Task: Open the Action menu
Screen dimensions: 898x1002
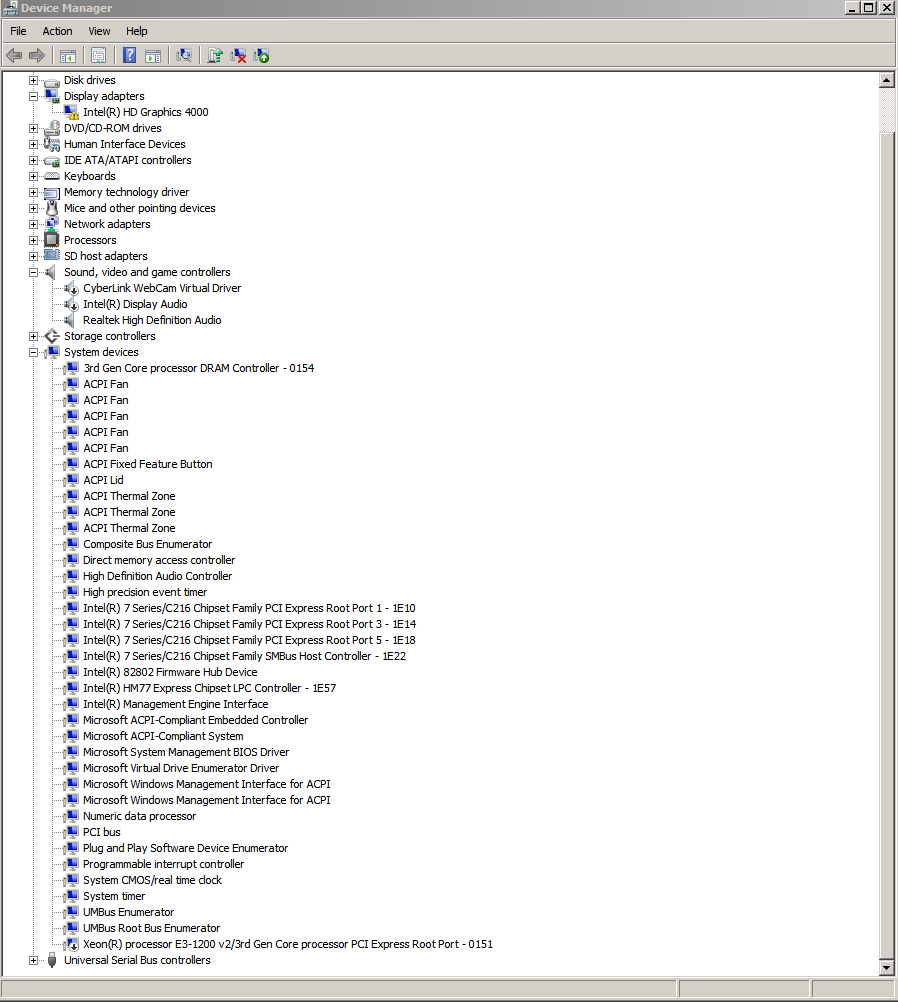Action: pyautogui.click(x=58, y=31)
